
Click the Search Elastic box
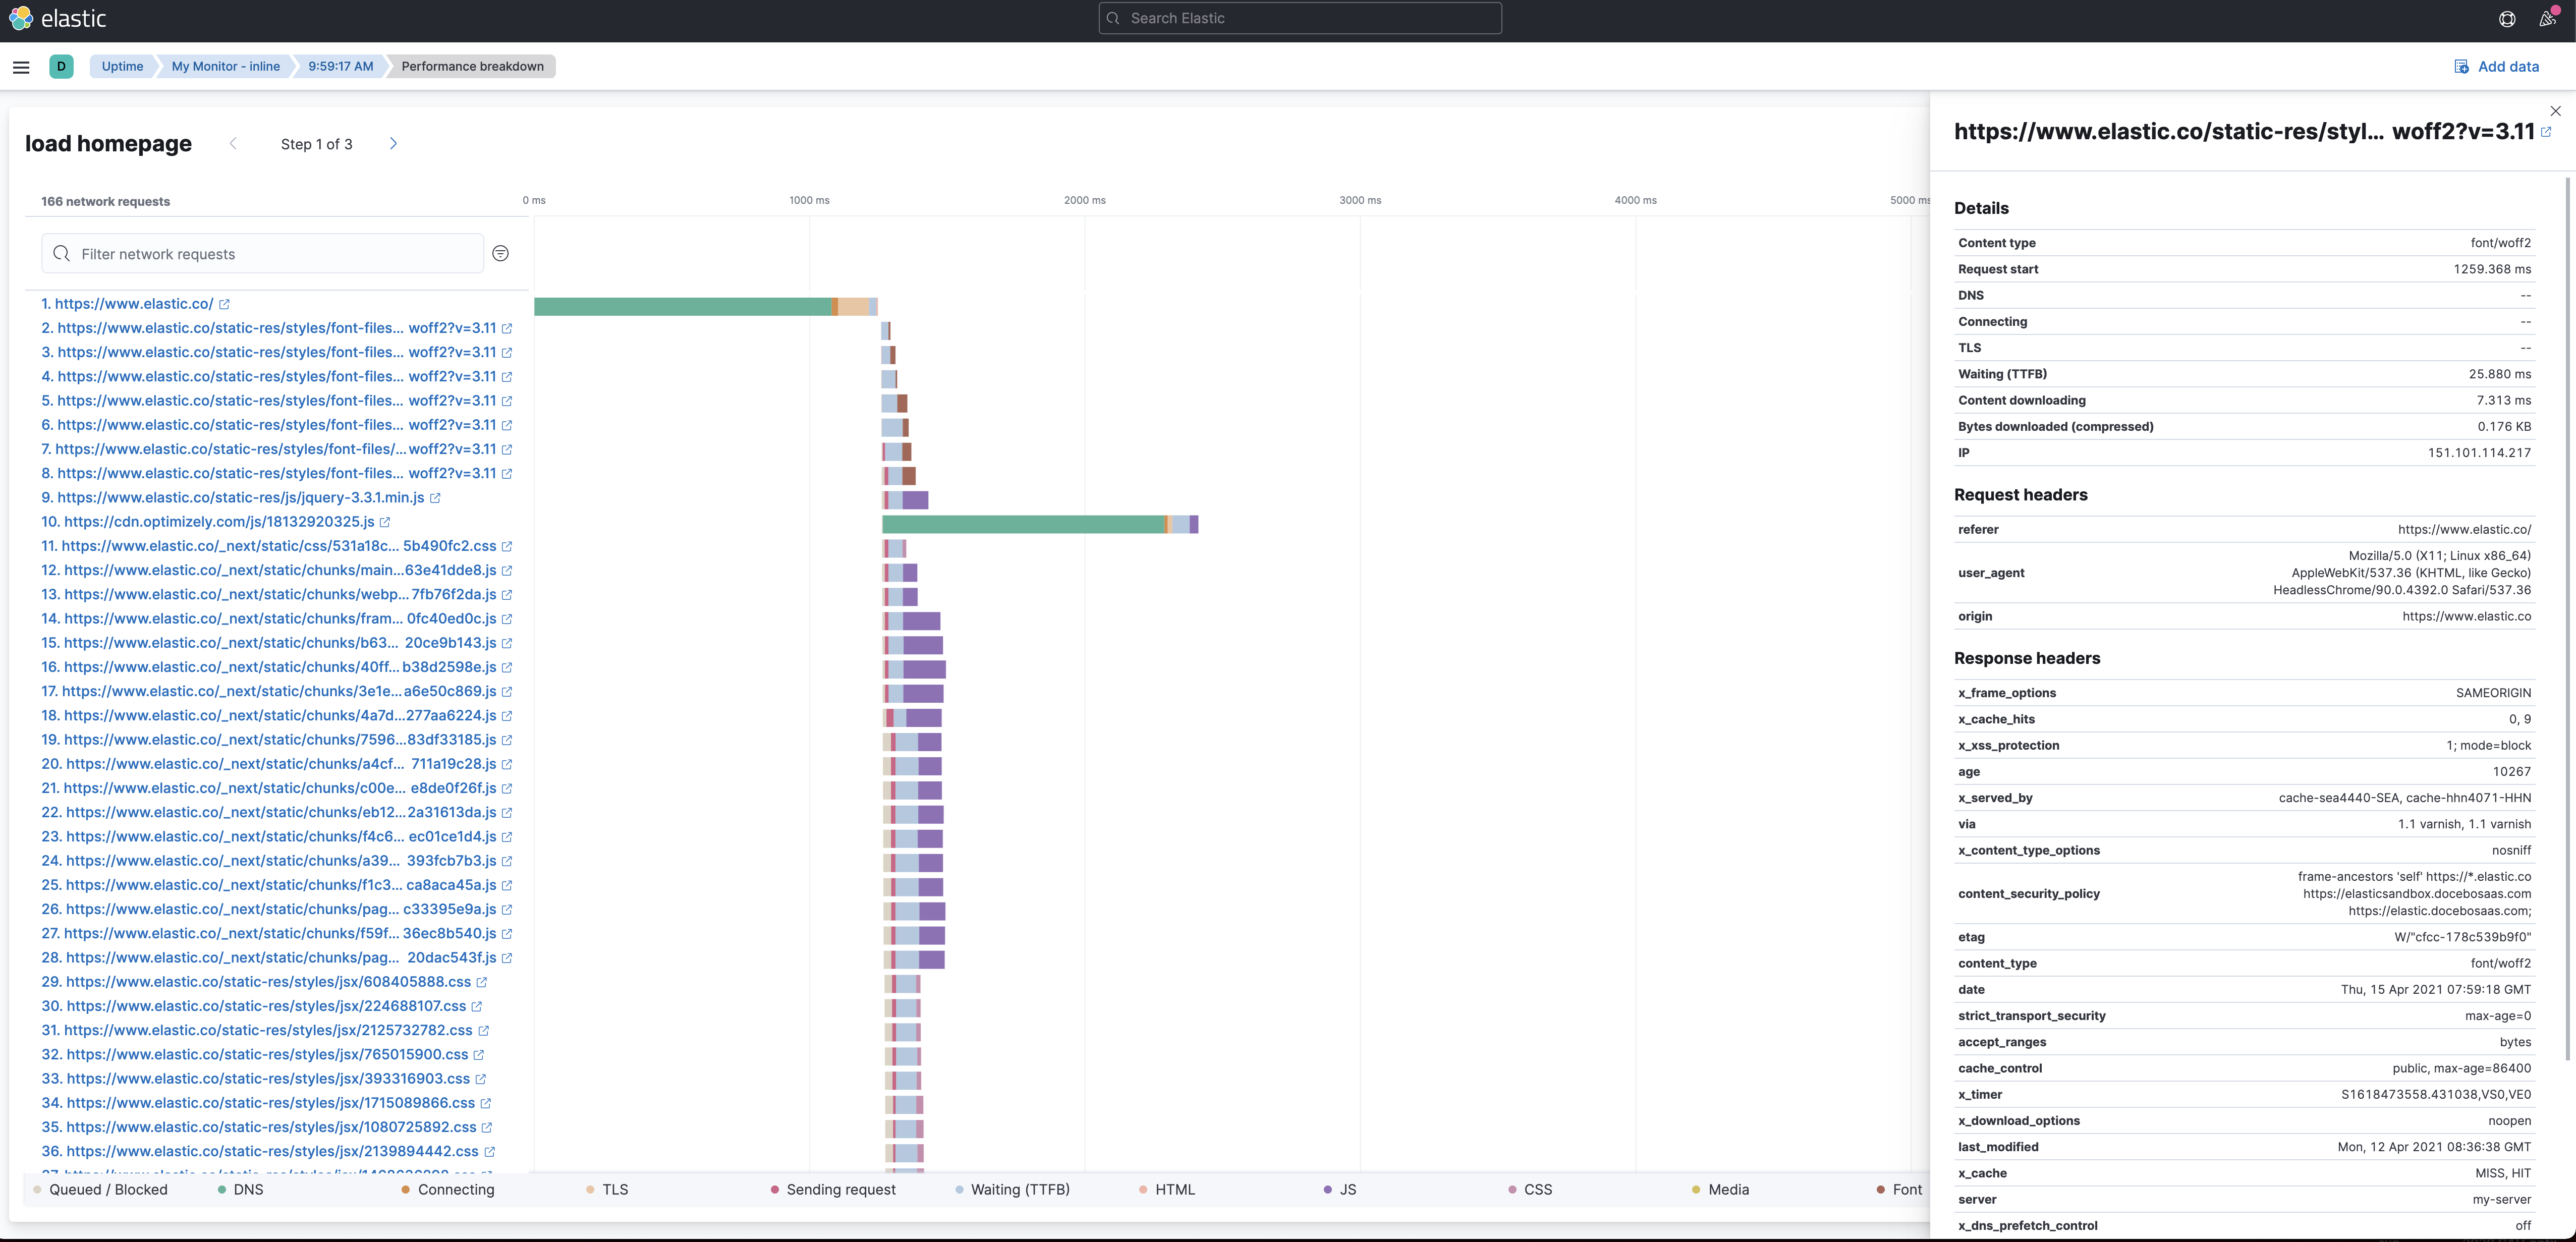click(1300, 18)
